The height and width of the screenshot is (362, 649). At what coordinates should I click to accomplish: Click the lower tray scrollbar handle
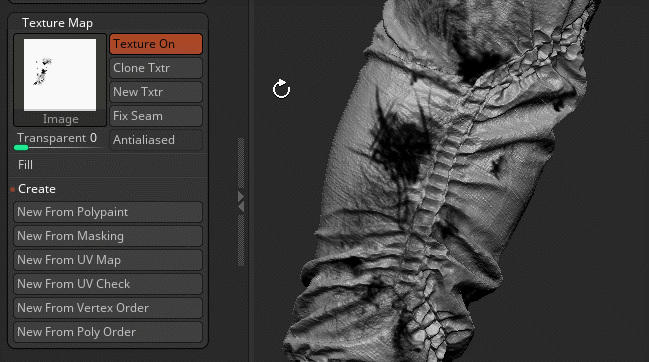[241, 241]
